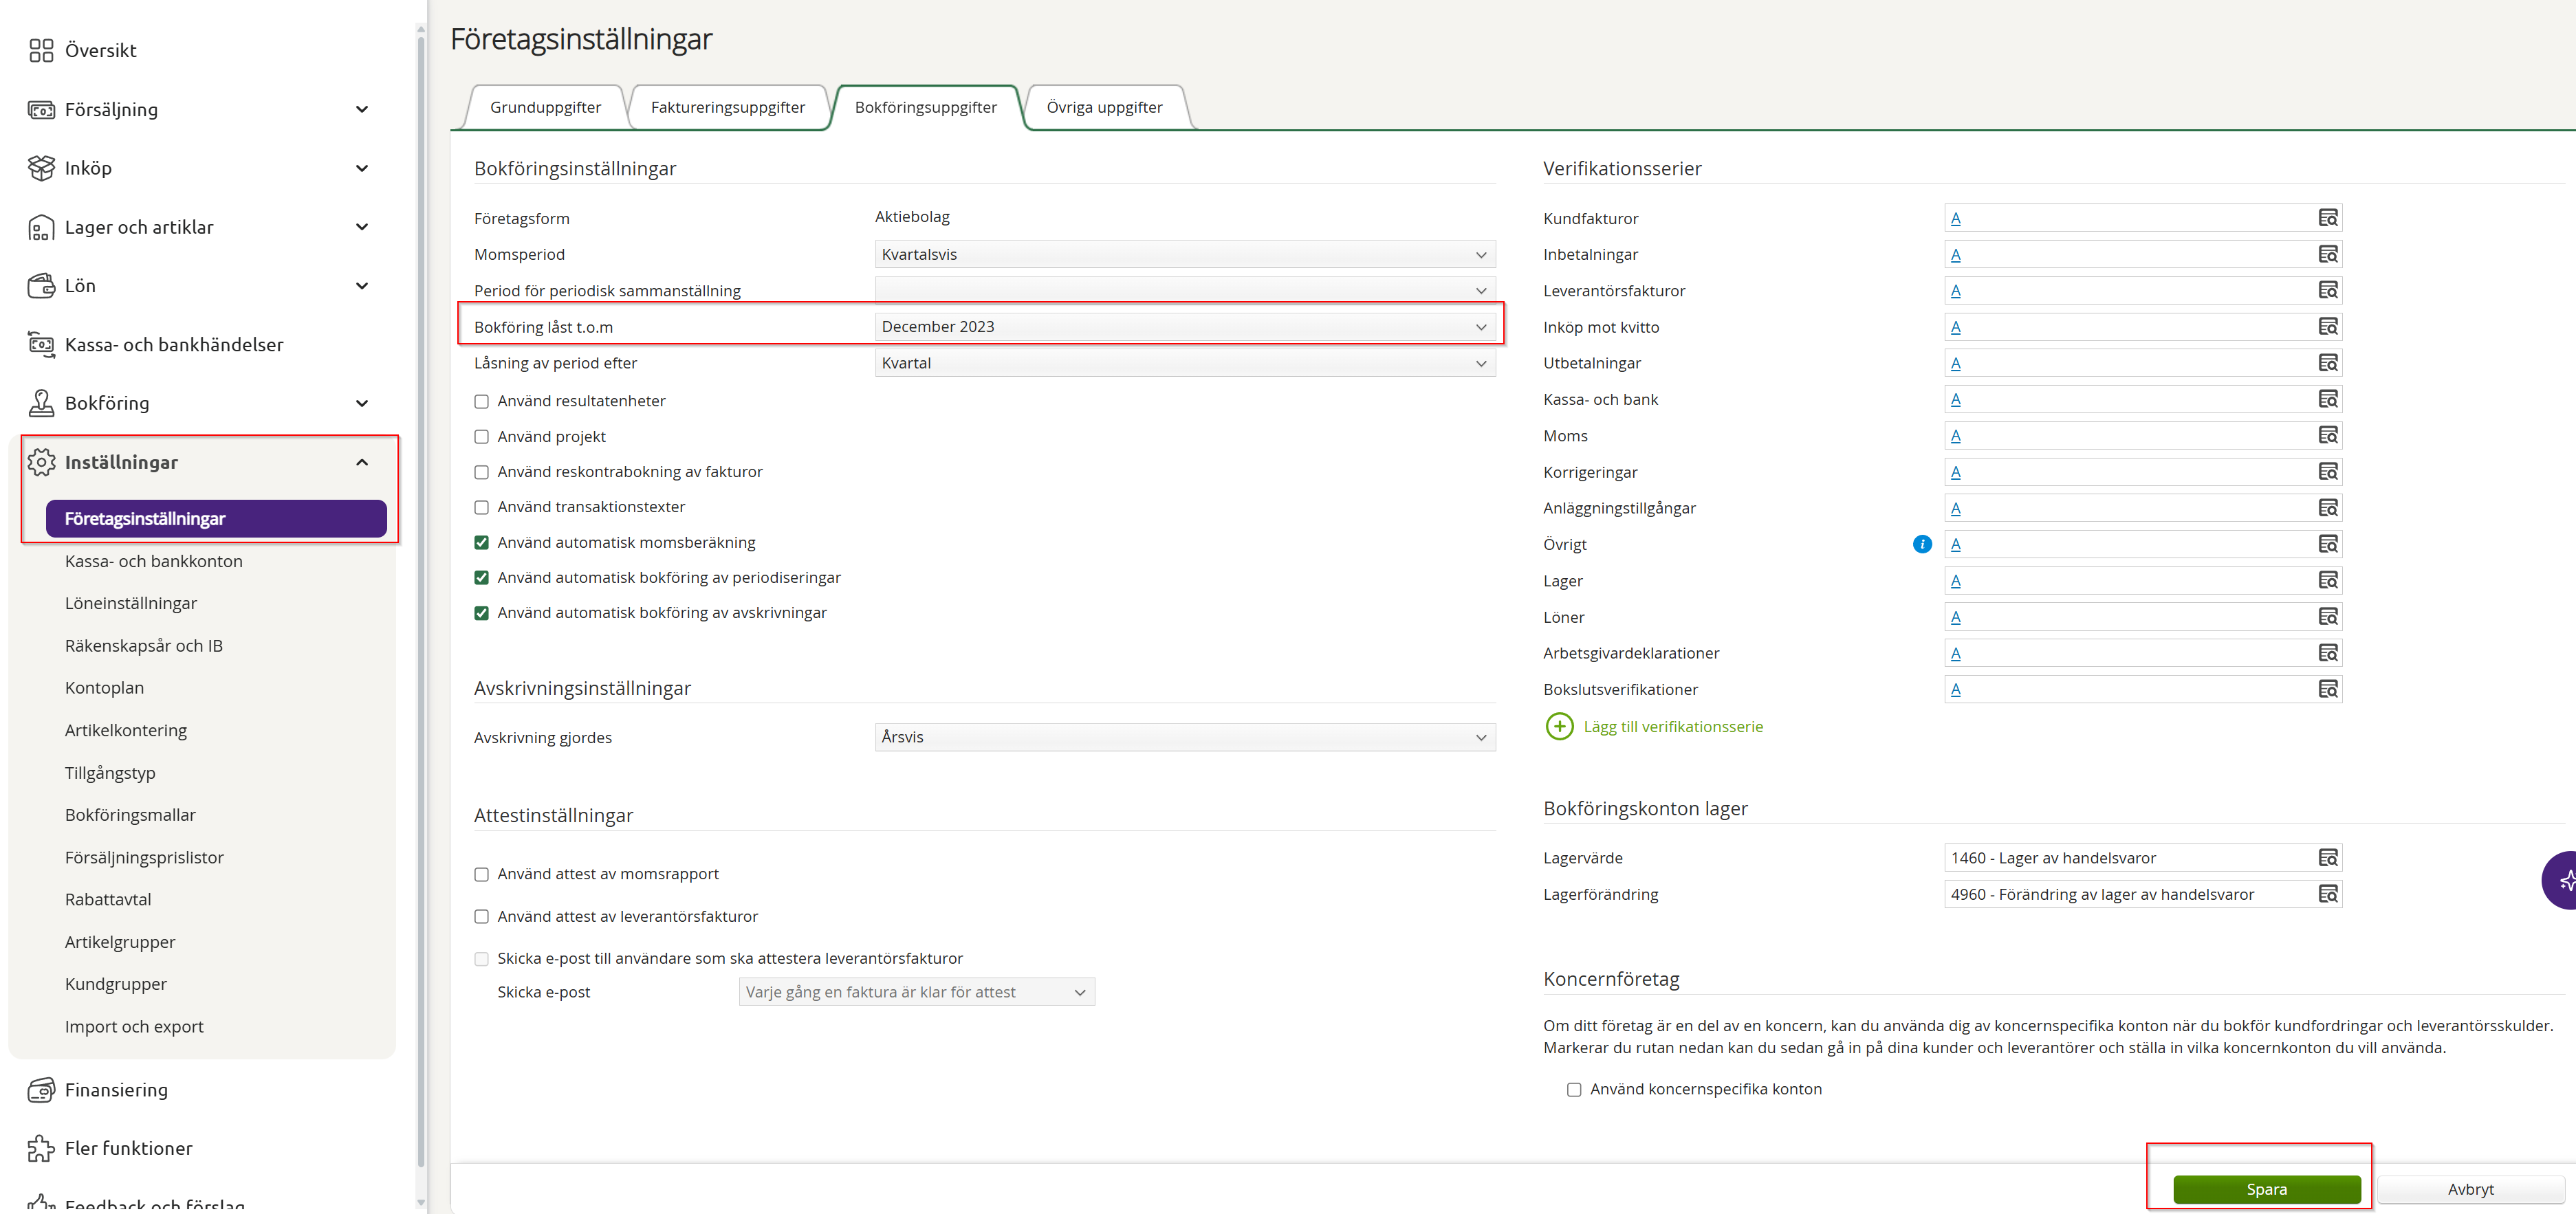Open Låsning av period efter dropdown
The width and height of the screenshot is (2576, 1214).
pos(1185,363)
